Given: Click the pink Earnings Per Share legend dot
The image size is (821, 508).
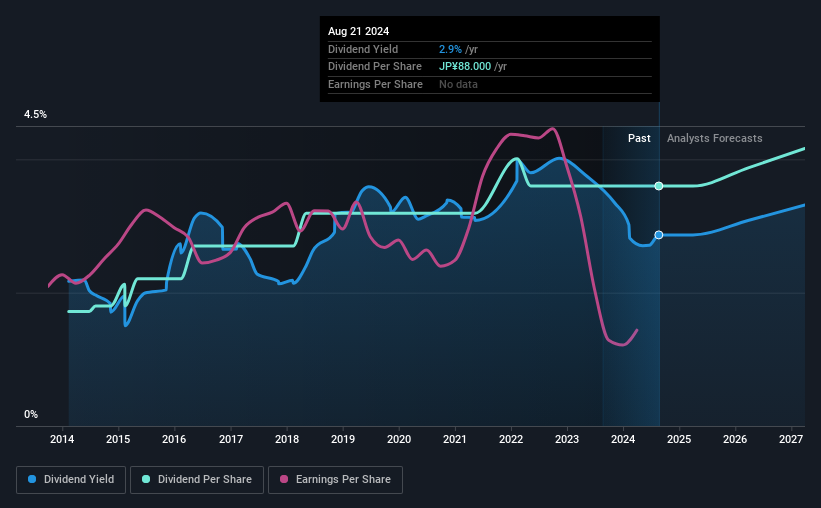Looking at the screenshot, I should click(x=284, y=479).
